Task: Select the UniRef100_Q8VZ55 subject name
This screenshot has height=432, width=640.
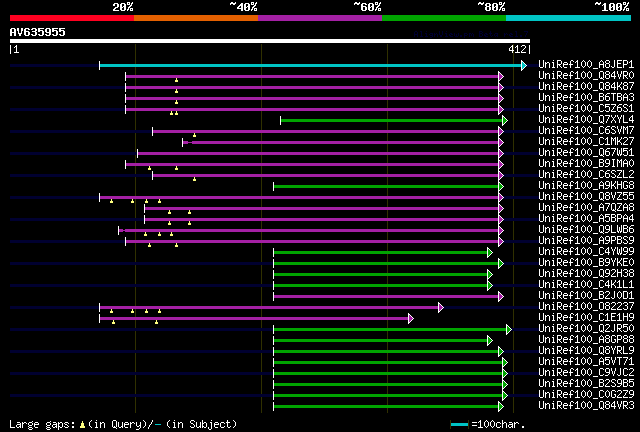Action: click(x=586, y=197)
